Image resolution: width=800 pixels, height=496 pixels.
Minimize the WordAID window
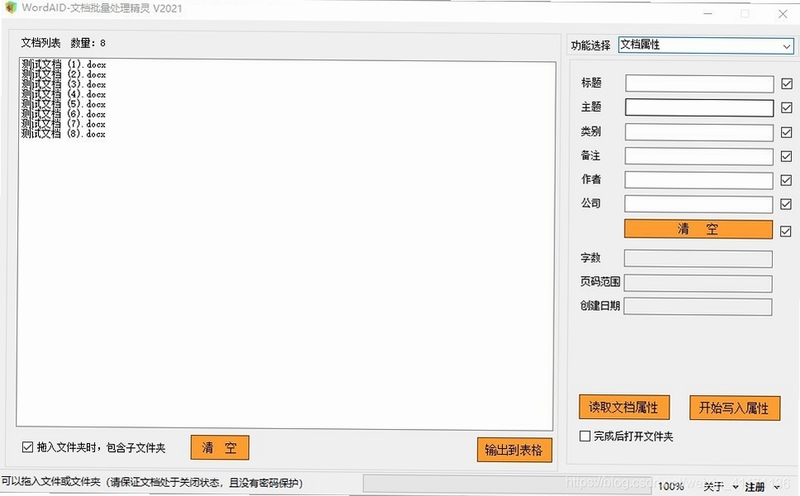click(708, 13)
